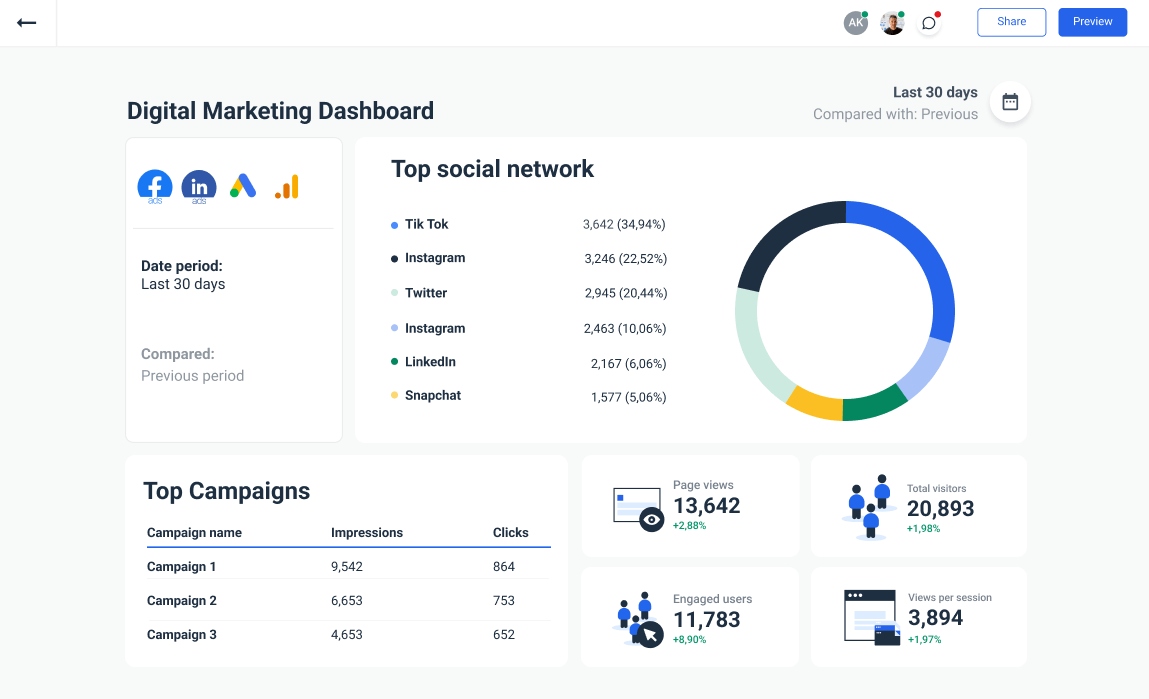This screenshot has height=699, width=1149.
Task: Open the chat notifications bubble
Action: coord(928,22)
